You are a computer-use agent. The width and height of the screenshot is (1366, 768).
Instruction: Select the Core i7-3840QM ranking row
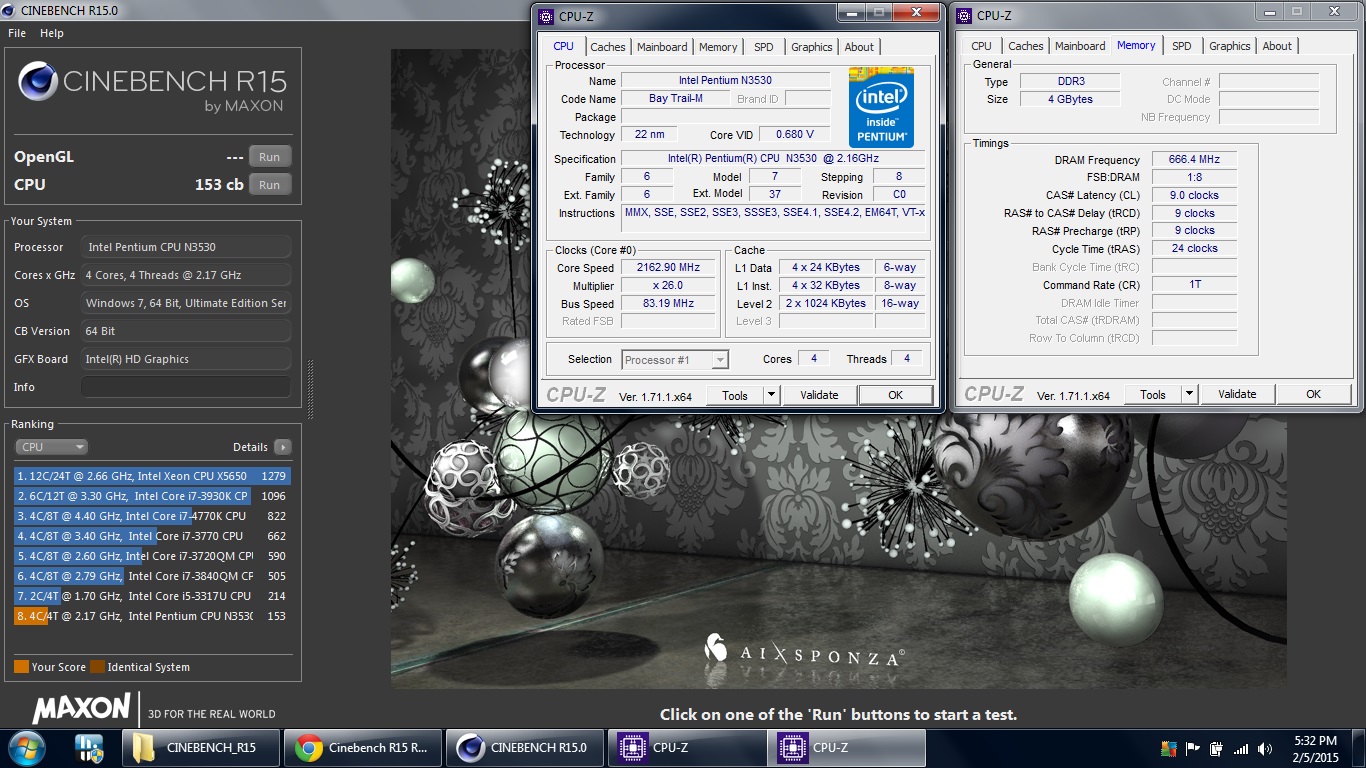tap(152, 576)
